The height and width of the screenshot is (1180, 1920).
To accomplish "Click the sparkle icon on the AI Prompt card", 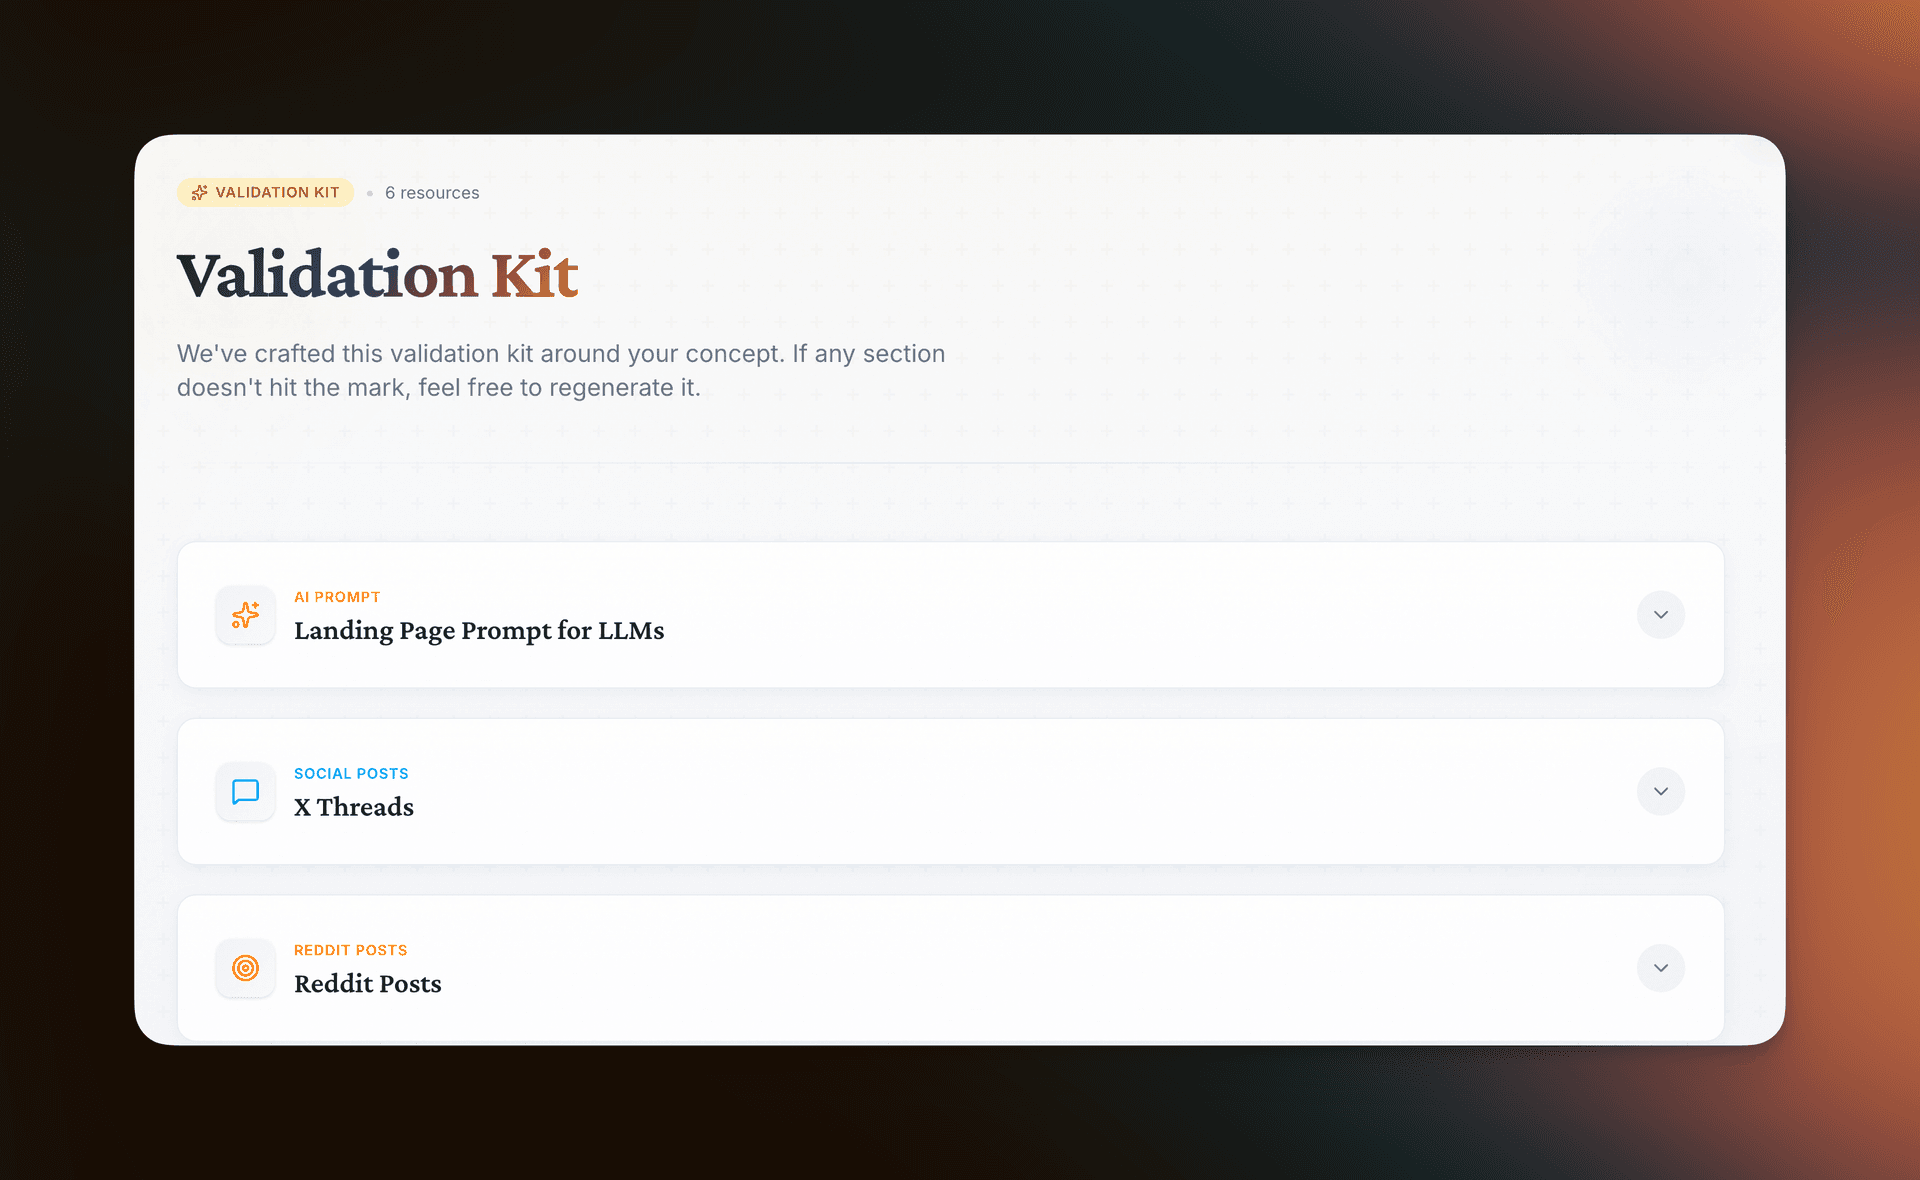I will click(245, 615).
